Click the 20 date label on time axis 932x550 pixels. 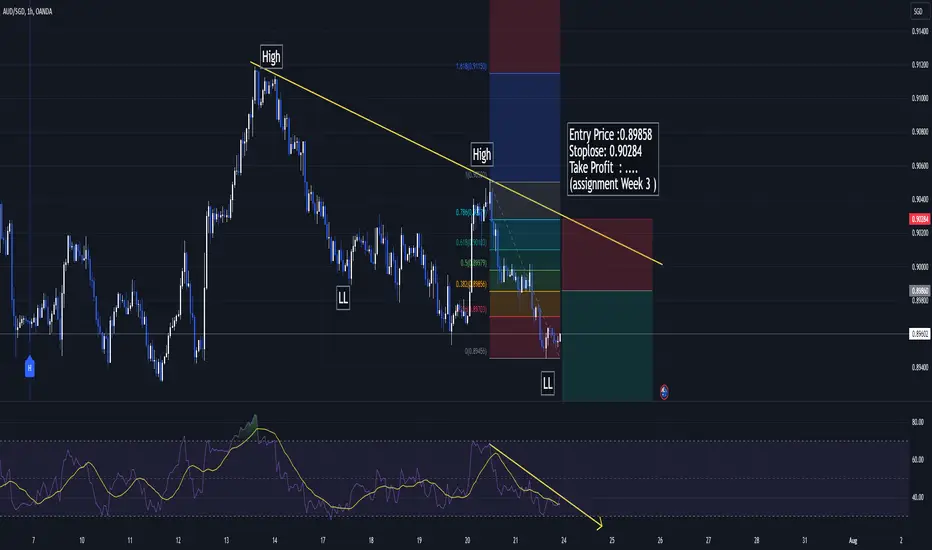point(467,540)
